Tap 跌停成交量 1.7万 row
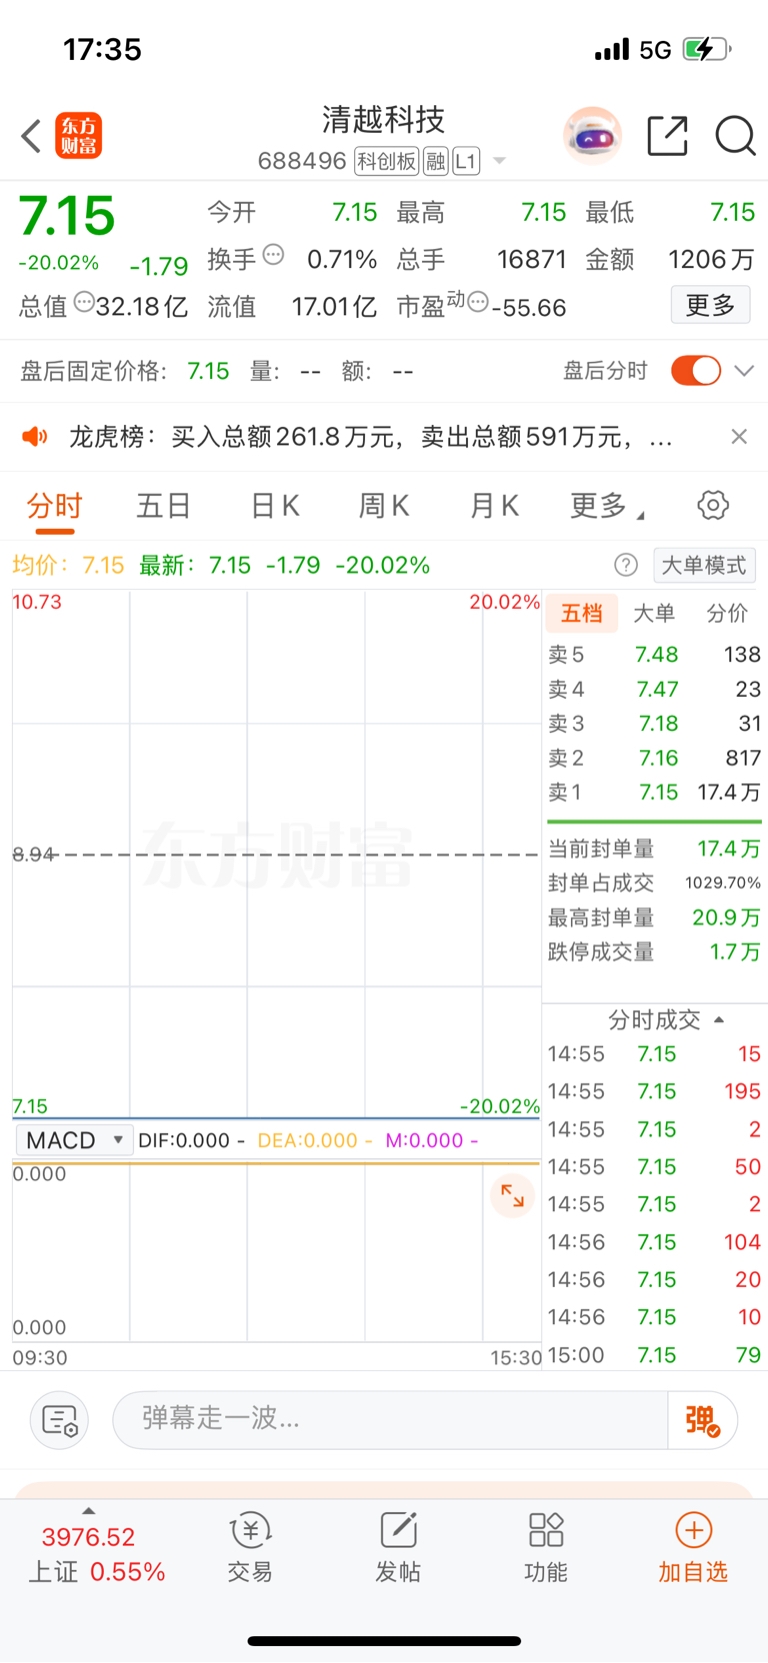This screenshot has width=768, height=1663. pyautogui.click(x=654, y=952)
